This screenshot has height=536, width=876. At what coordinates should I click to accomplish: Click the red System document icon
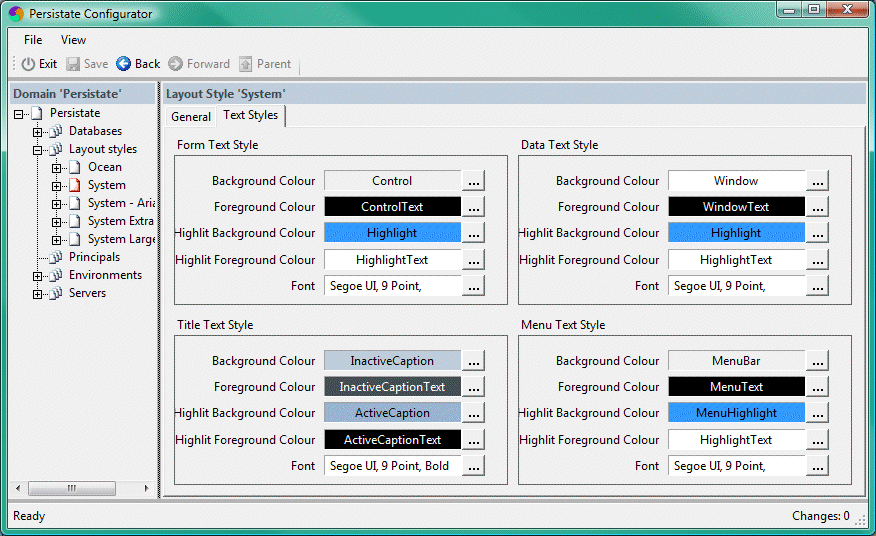[74, 185]
